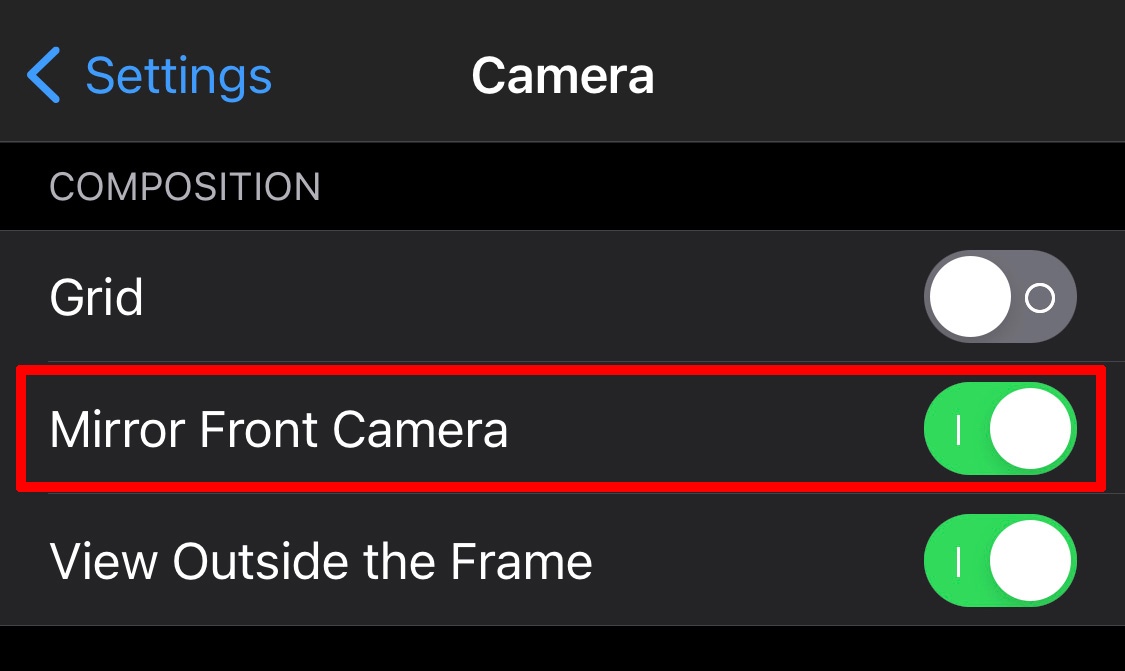Select the Grid row label

click(x=96, y=297)
